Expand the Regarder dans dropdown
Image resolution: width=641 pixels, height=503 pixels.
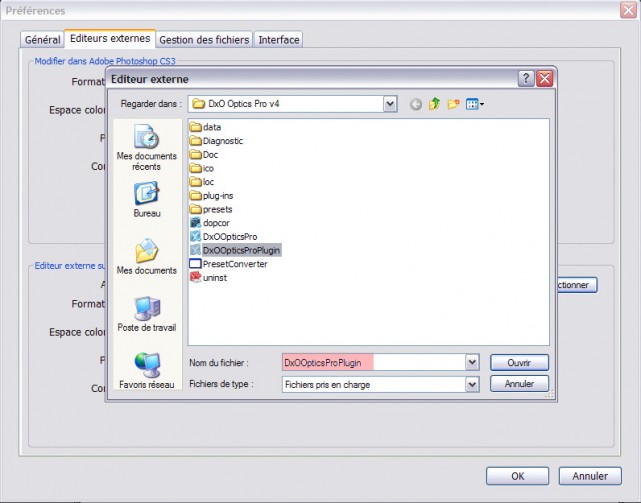tap(390, 104)
